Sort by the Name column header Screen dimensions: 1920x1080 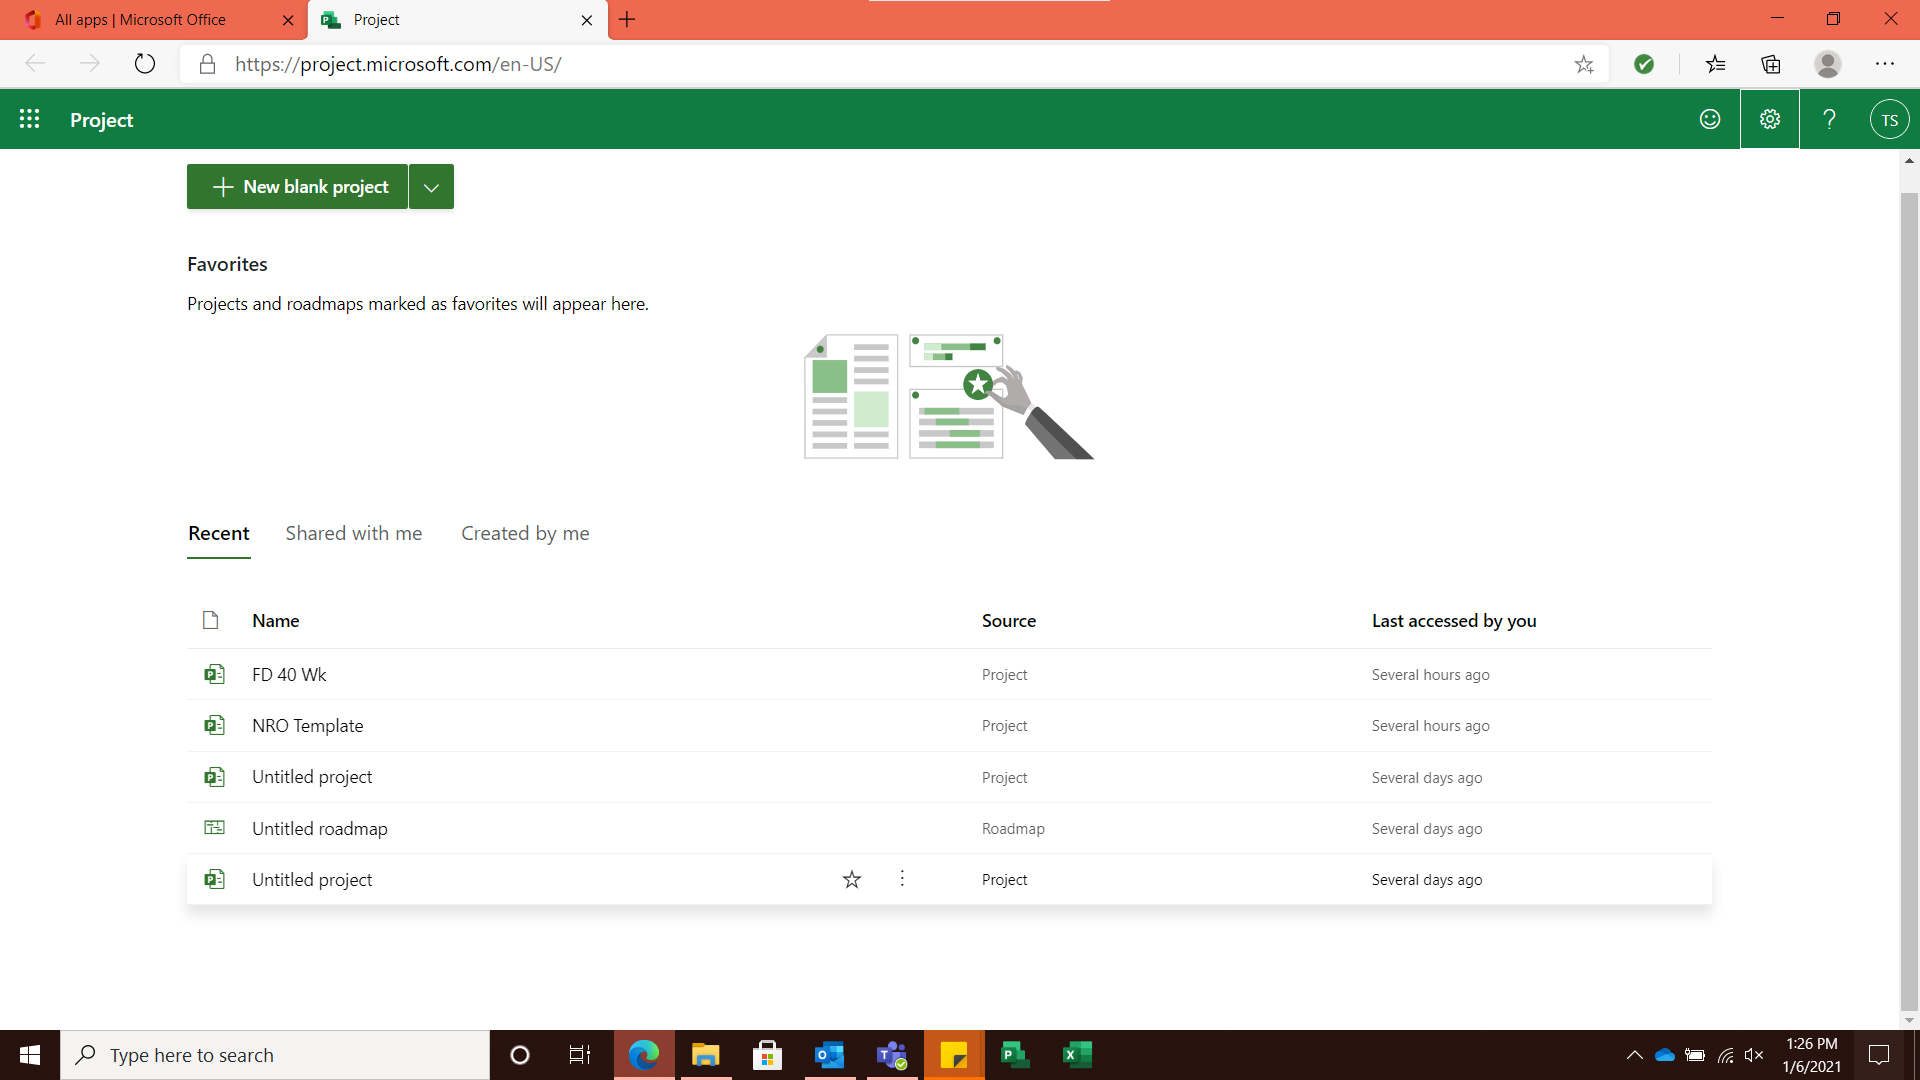(276, 621)
